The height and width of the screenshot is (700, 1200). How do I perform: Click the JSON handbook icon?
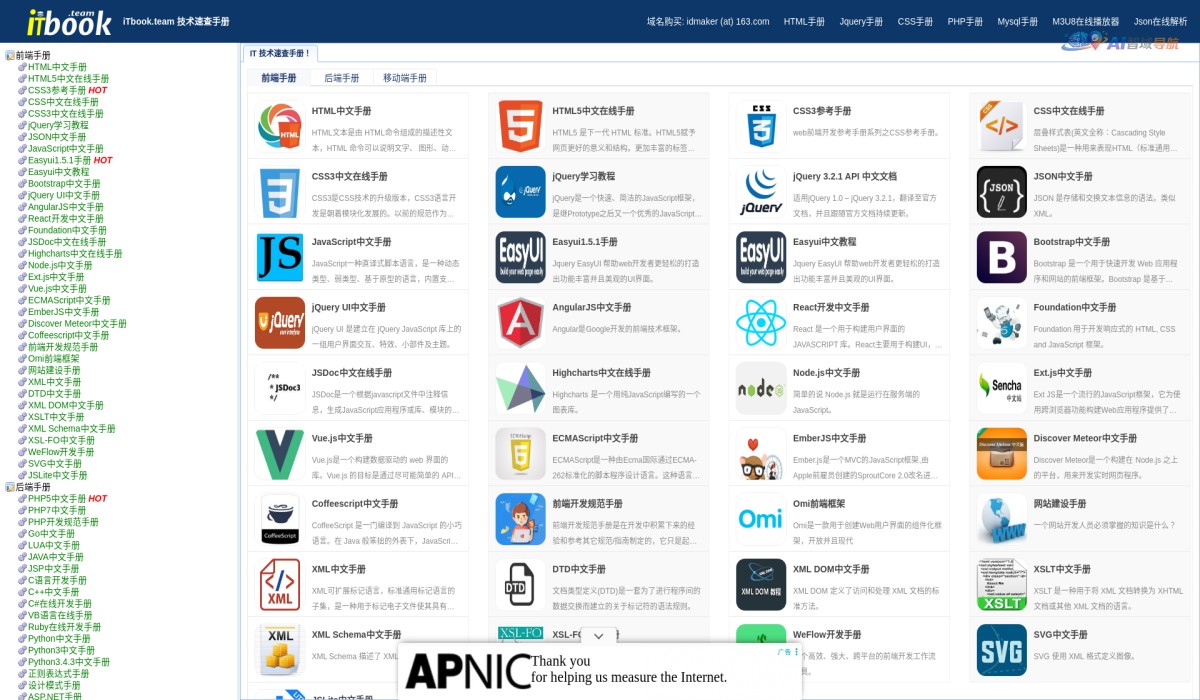(1001, 191)
